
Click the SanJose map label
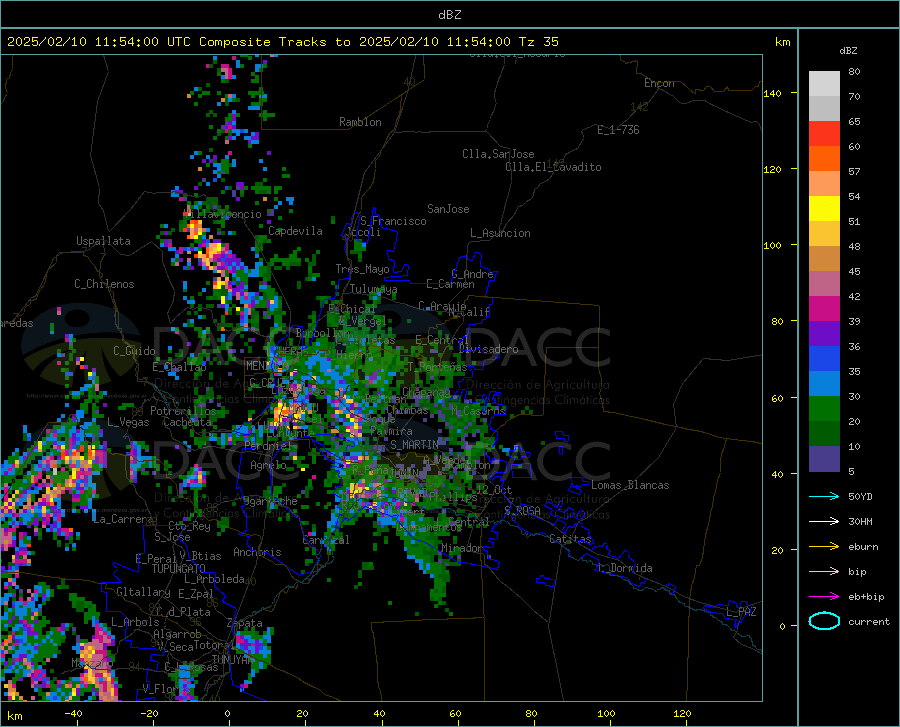point(448,209)
